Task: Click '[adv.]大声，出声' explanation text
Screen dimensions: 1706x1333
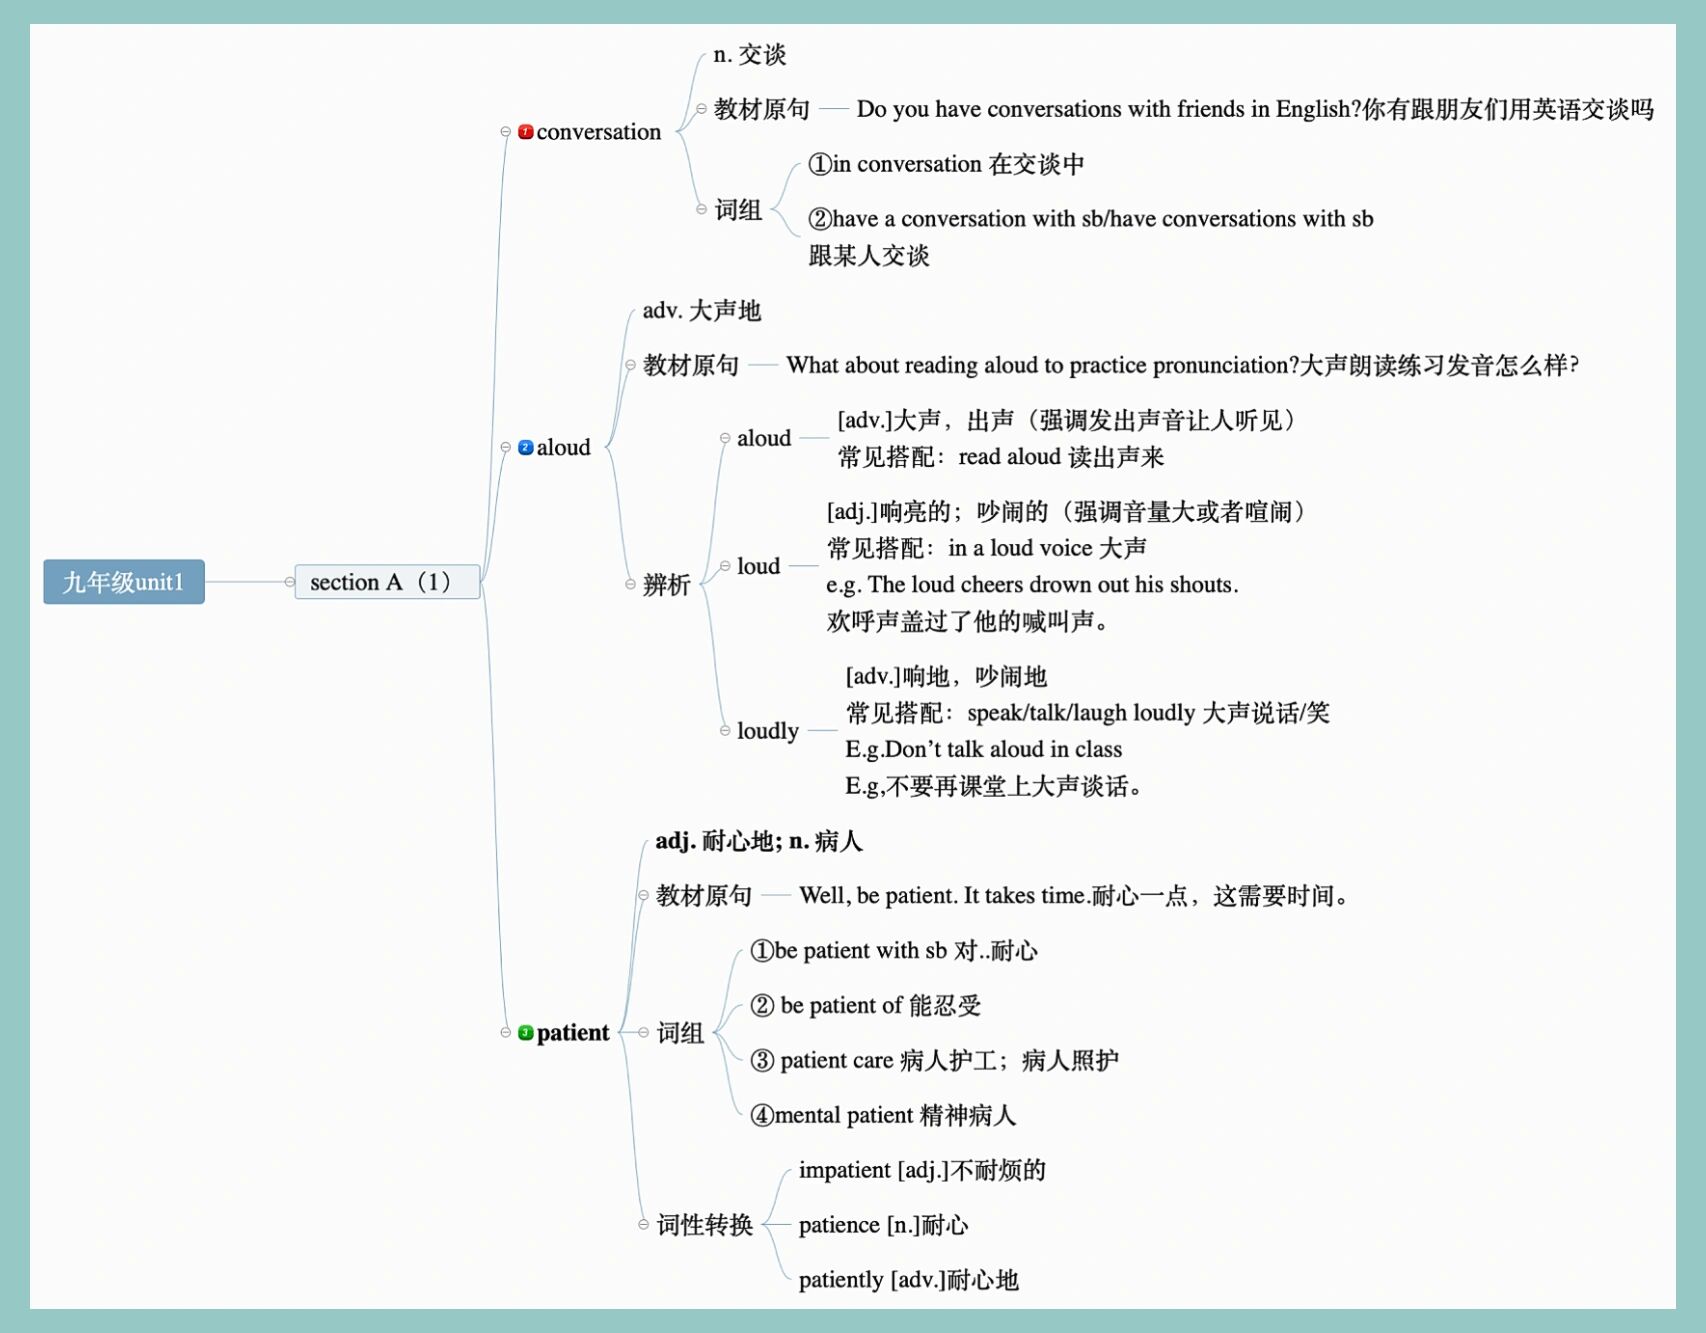Action: pyautogui.click(x=1067, y=438)
